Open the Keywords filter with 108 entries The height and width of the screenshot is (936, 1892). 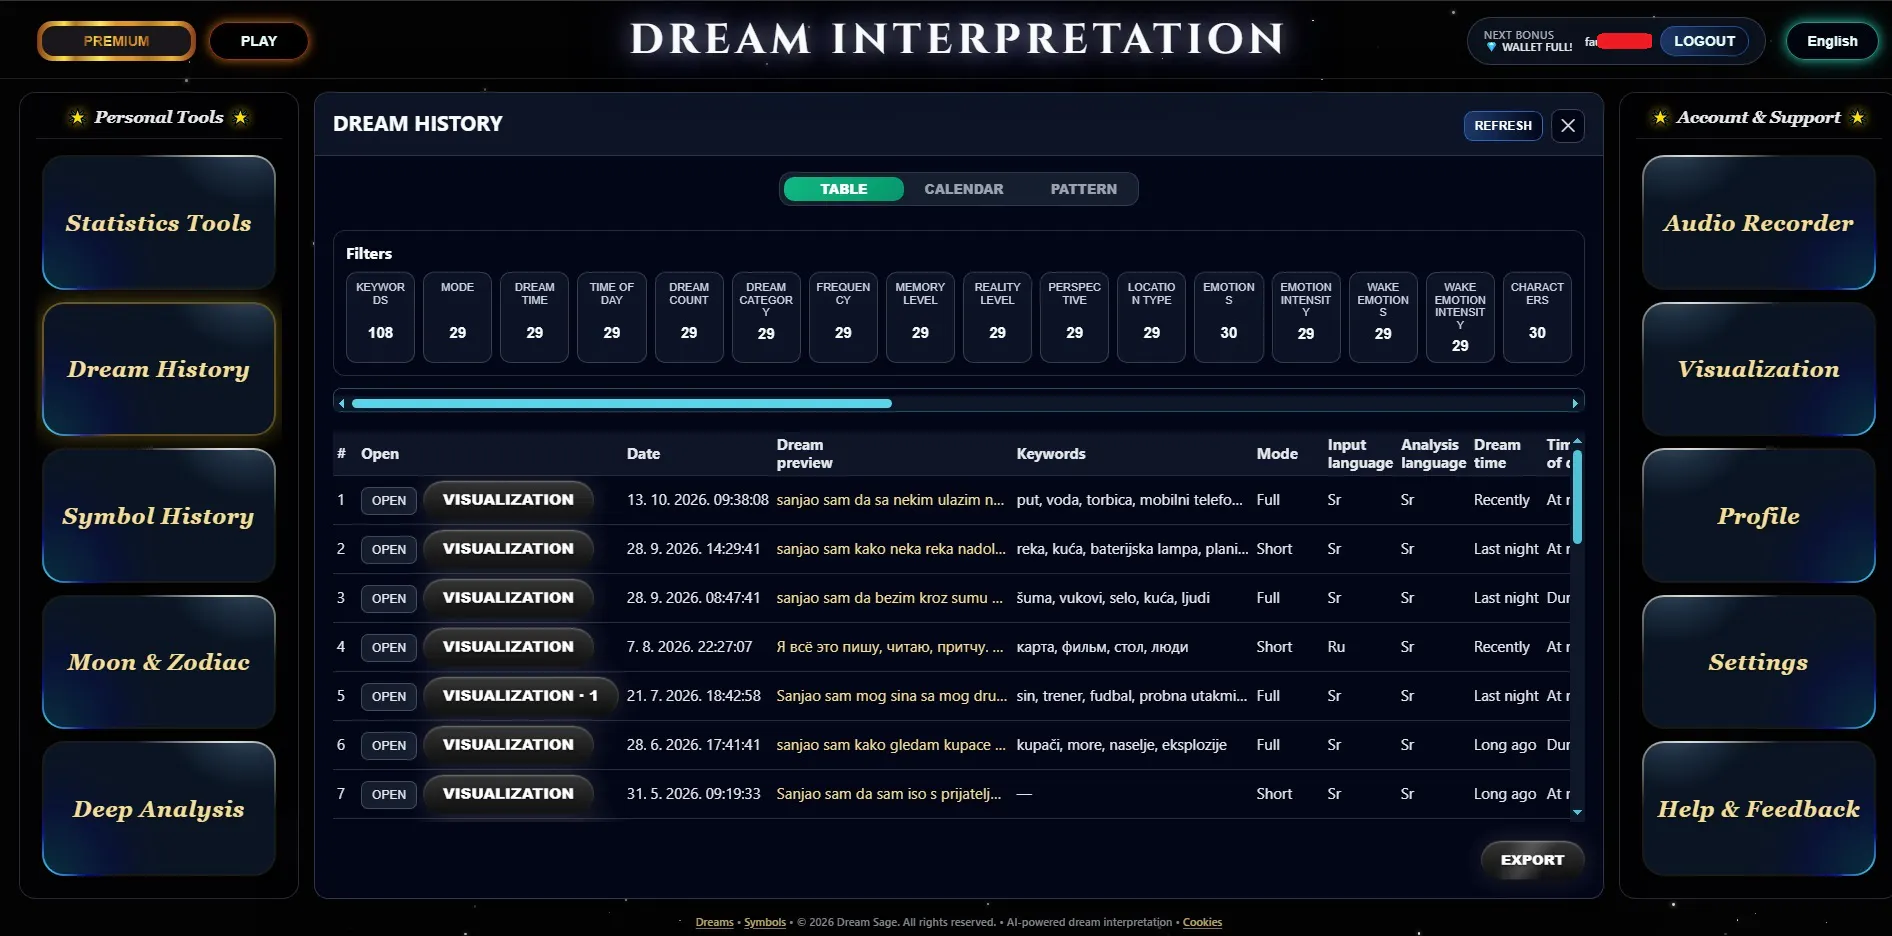pyautogui.click(x=380, y=317)
